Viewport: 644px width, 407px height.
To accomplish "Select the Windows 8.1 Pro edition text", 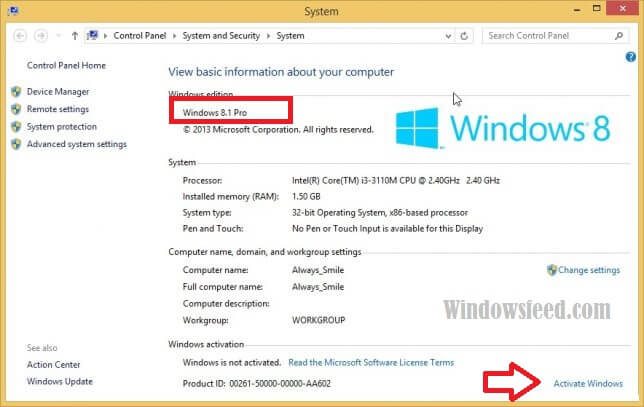I will pos(215,113).
